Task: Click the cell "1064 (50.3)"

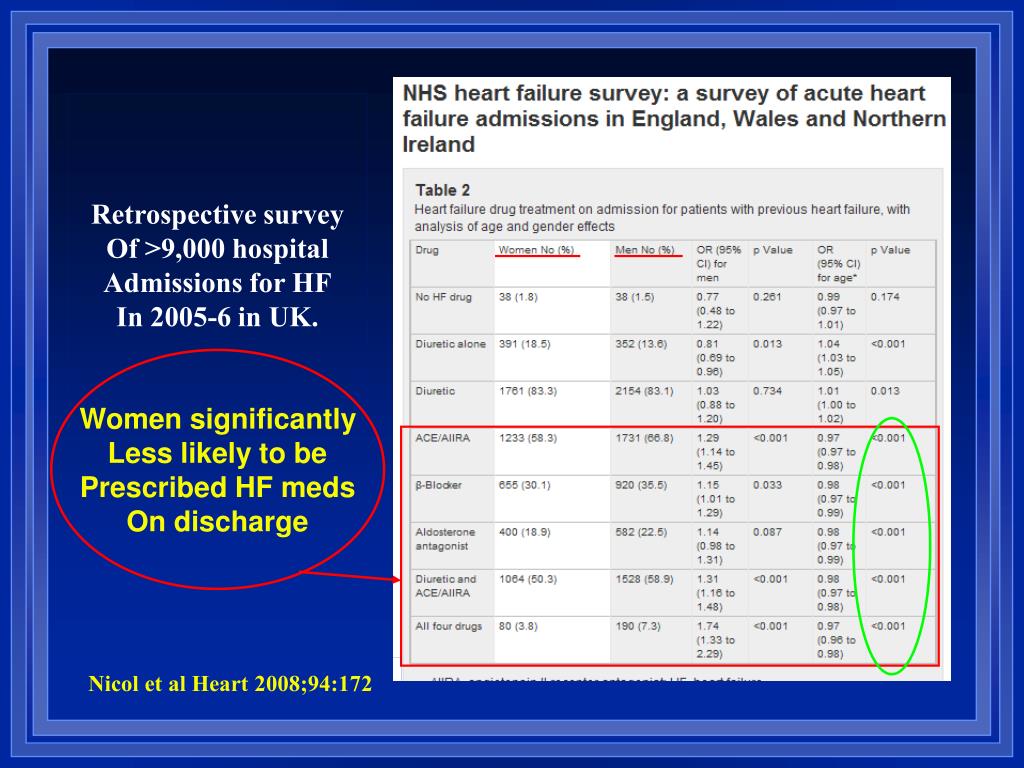Action: click(x=528, y=579)
